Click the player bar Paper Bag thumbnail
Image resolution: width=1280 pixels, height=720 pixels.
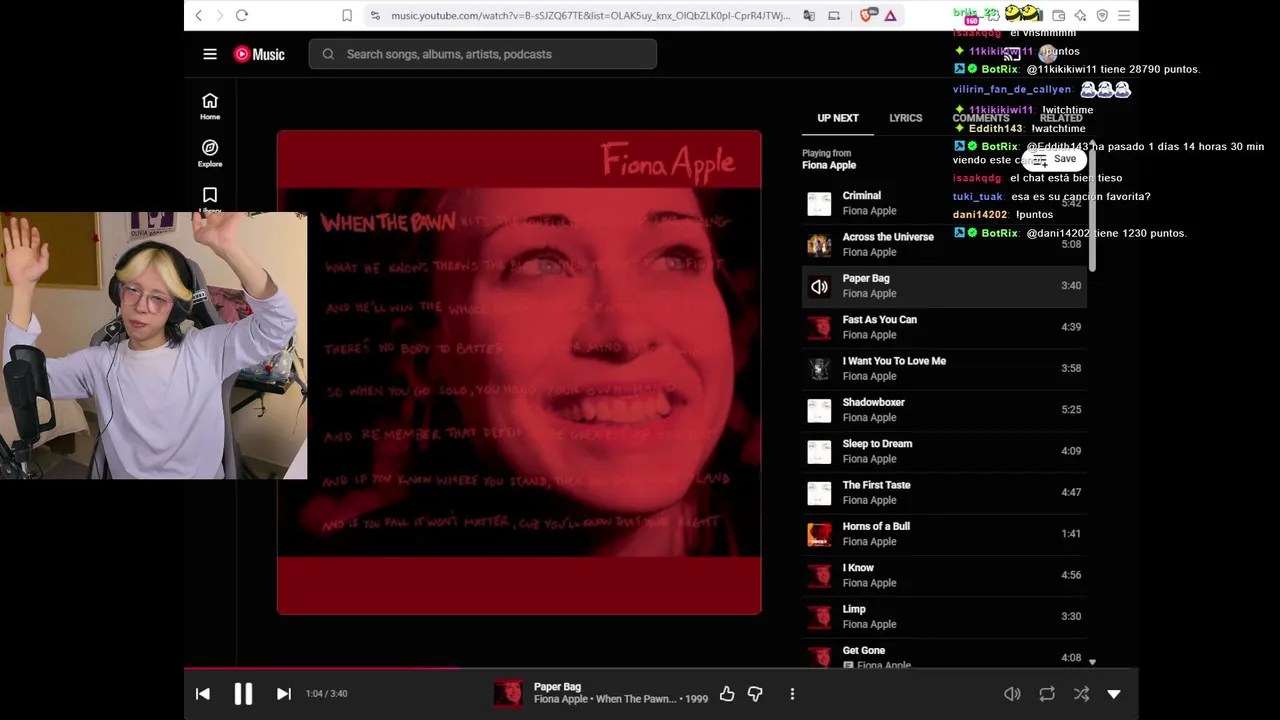point(508,693)
